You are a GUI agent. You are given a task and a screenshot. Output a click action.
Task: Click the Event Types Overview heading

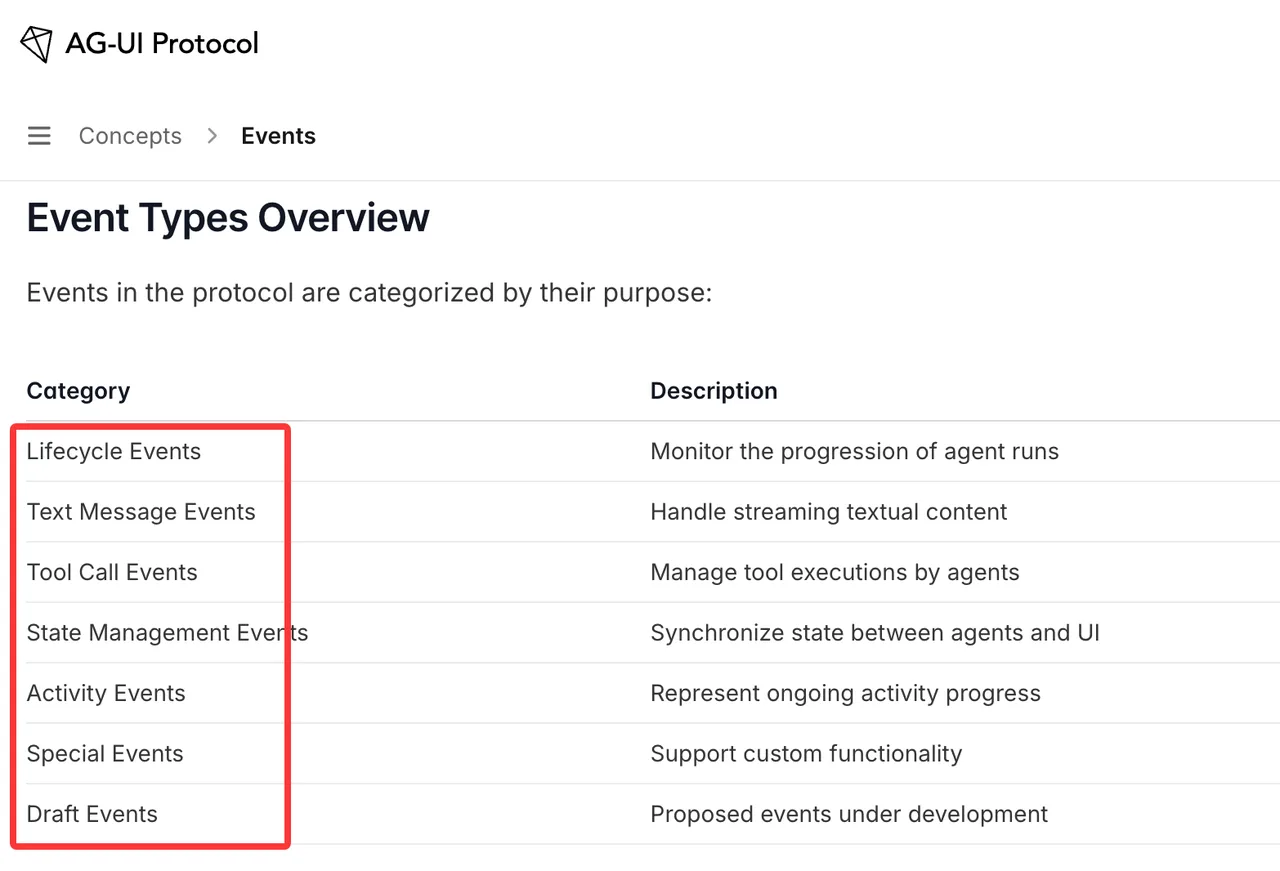point(228,217)
